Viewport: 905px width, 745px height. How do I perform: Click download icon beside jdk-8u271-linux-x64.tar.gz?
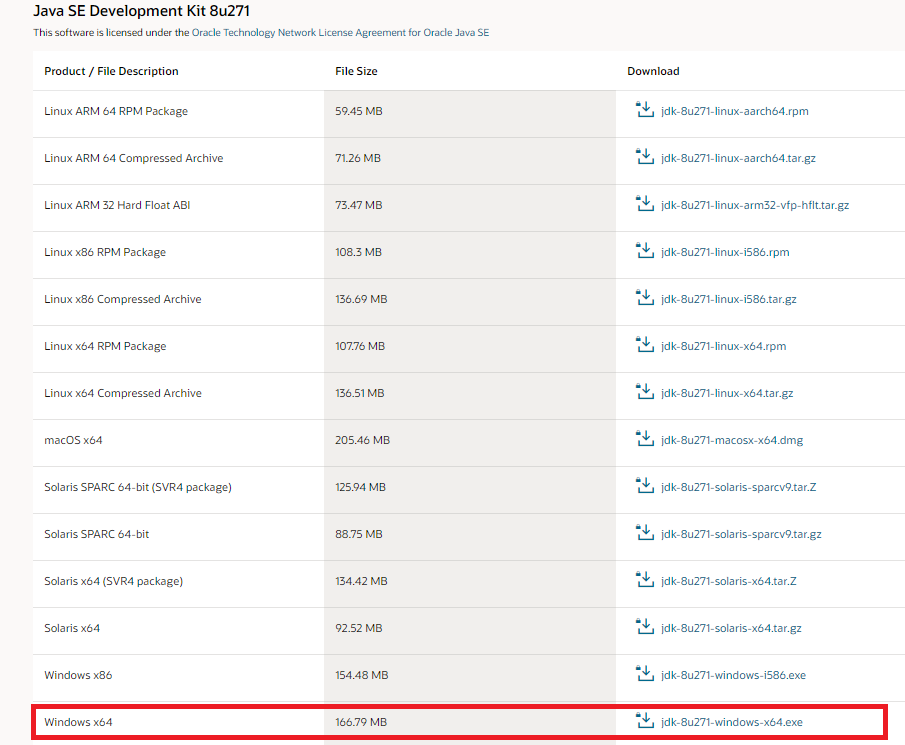click(x=644, y=391)
